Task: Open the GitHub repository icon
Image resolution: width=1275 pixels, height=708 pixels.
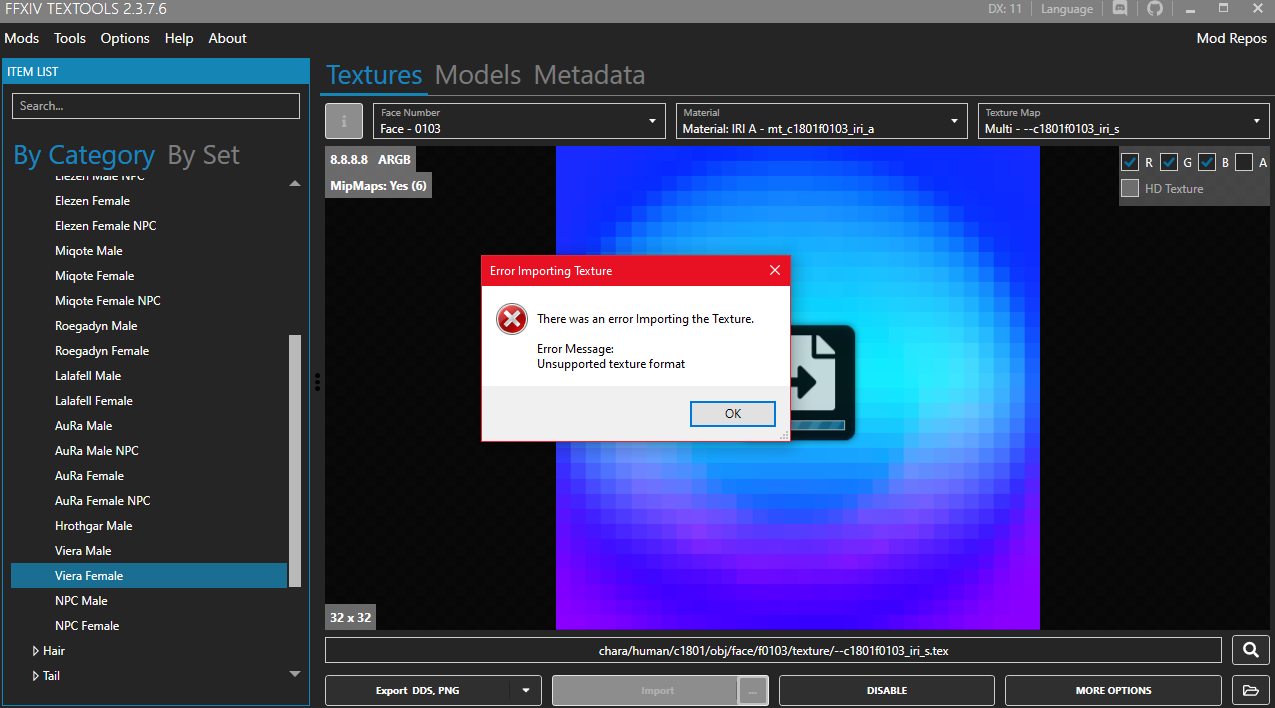Action: pyautogui.click(x=1155, y=8)
